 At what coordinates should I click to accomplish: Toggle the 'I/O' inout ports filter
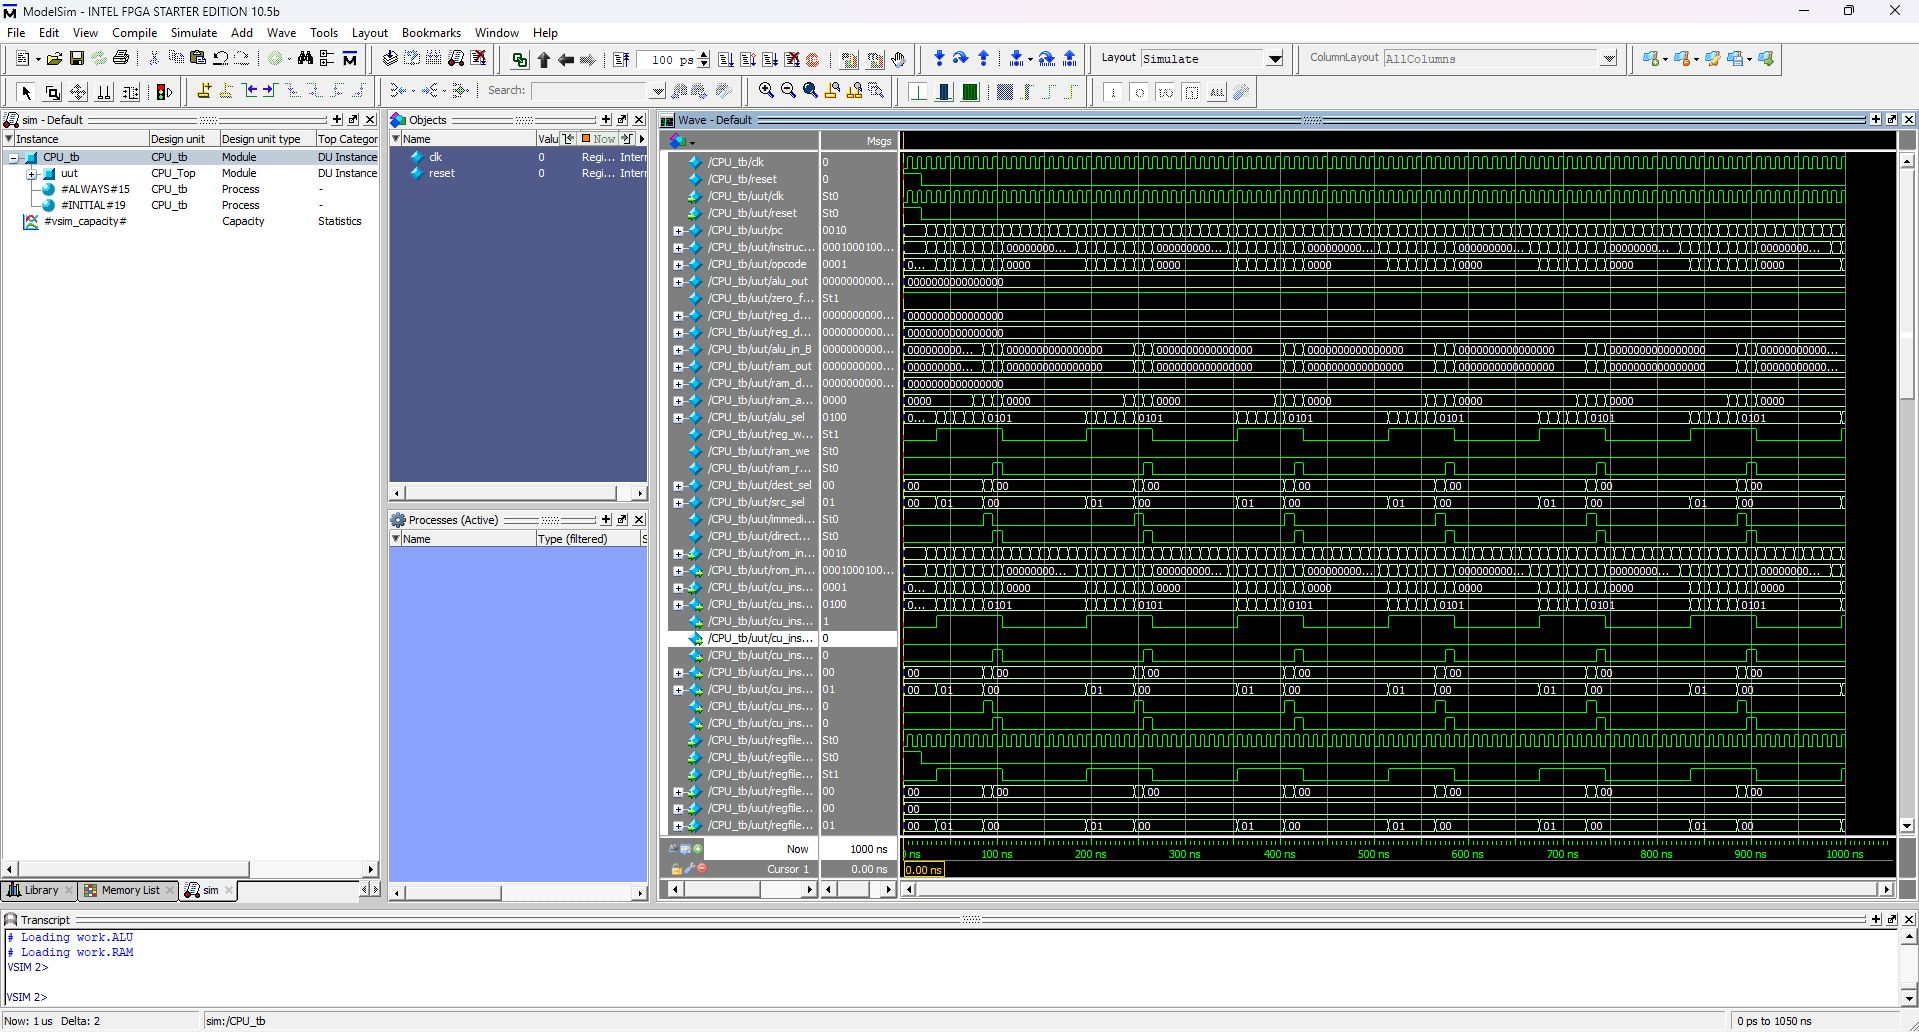click(x=1165, y=92)
